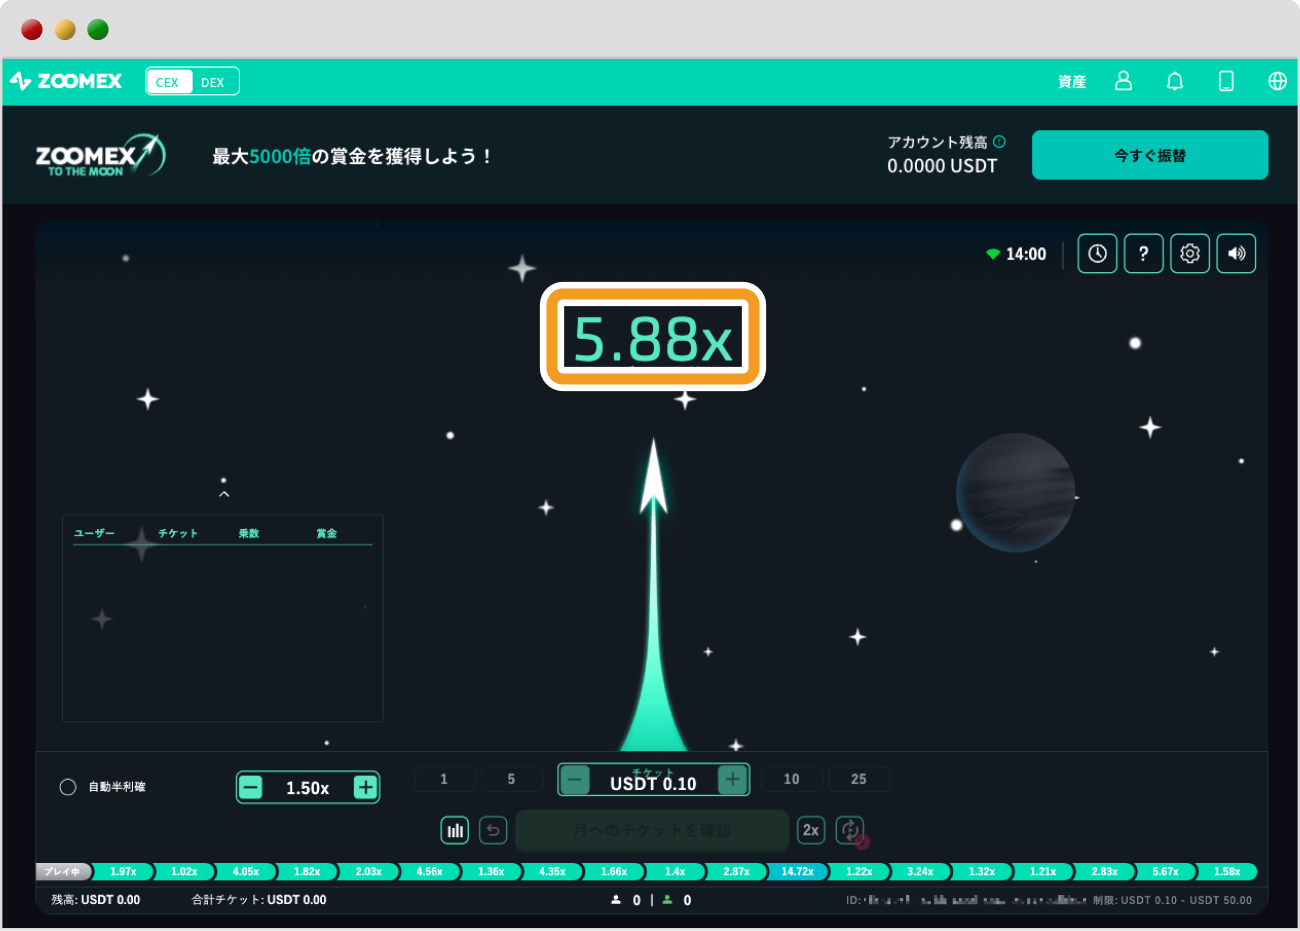The image size is (1300, 931).
Task: Click the 2x double ticket button
Action: pos(811,830)
